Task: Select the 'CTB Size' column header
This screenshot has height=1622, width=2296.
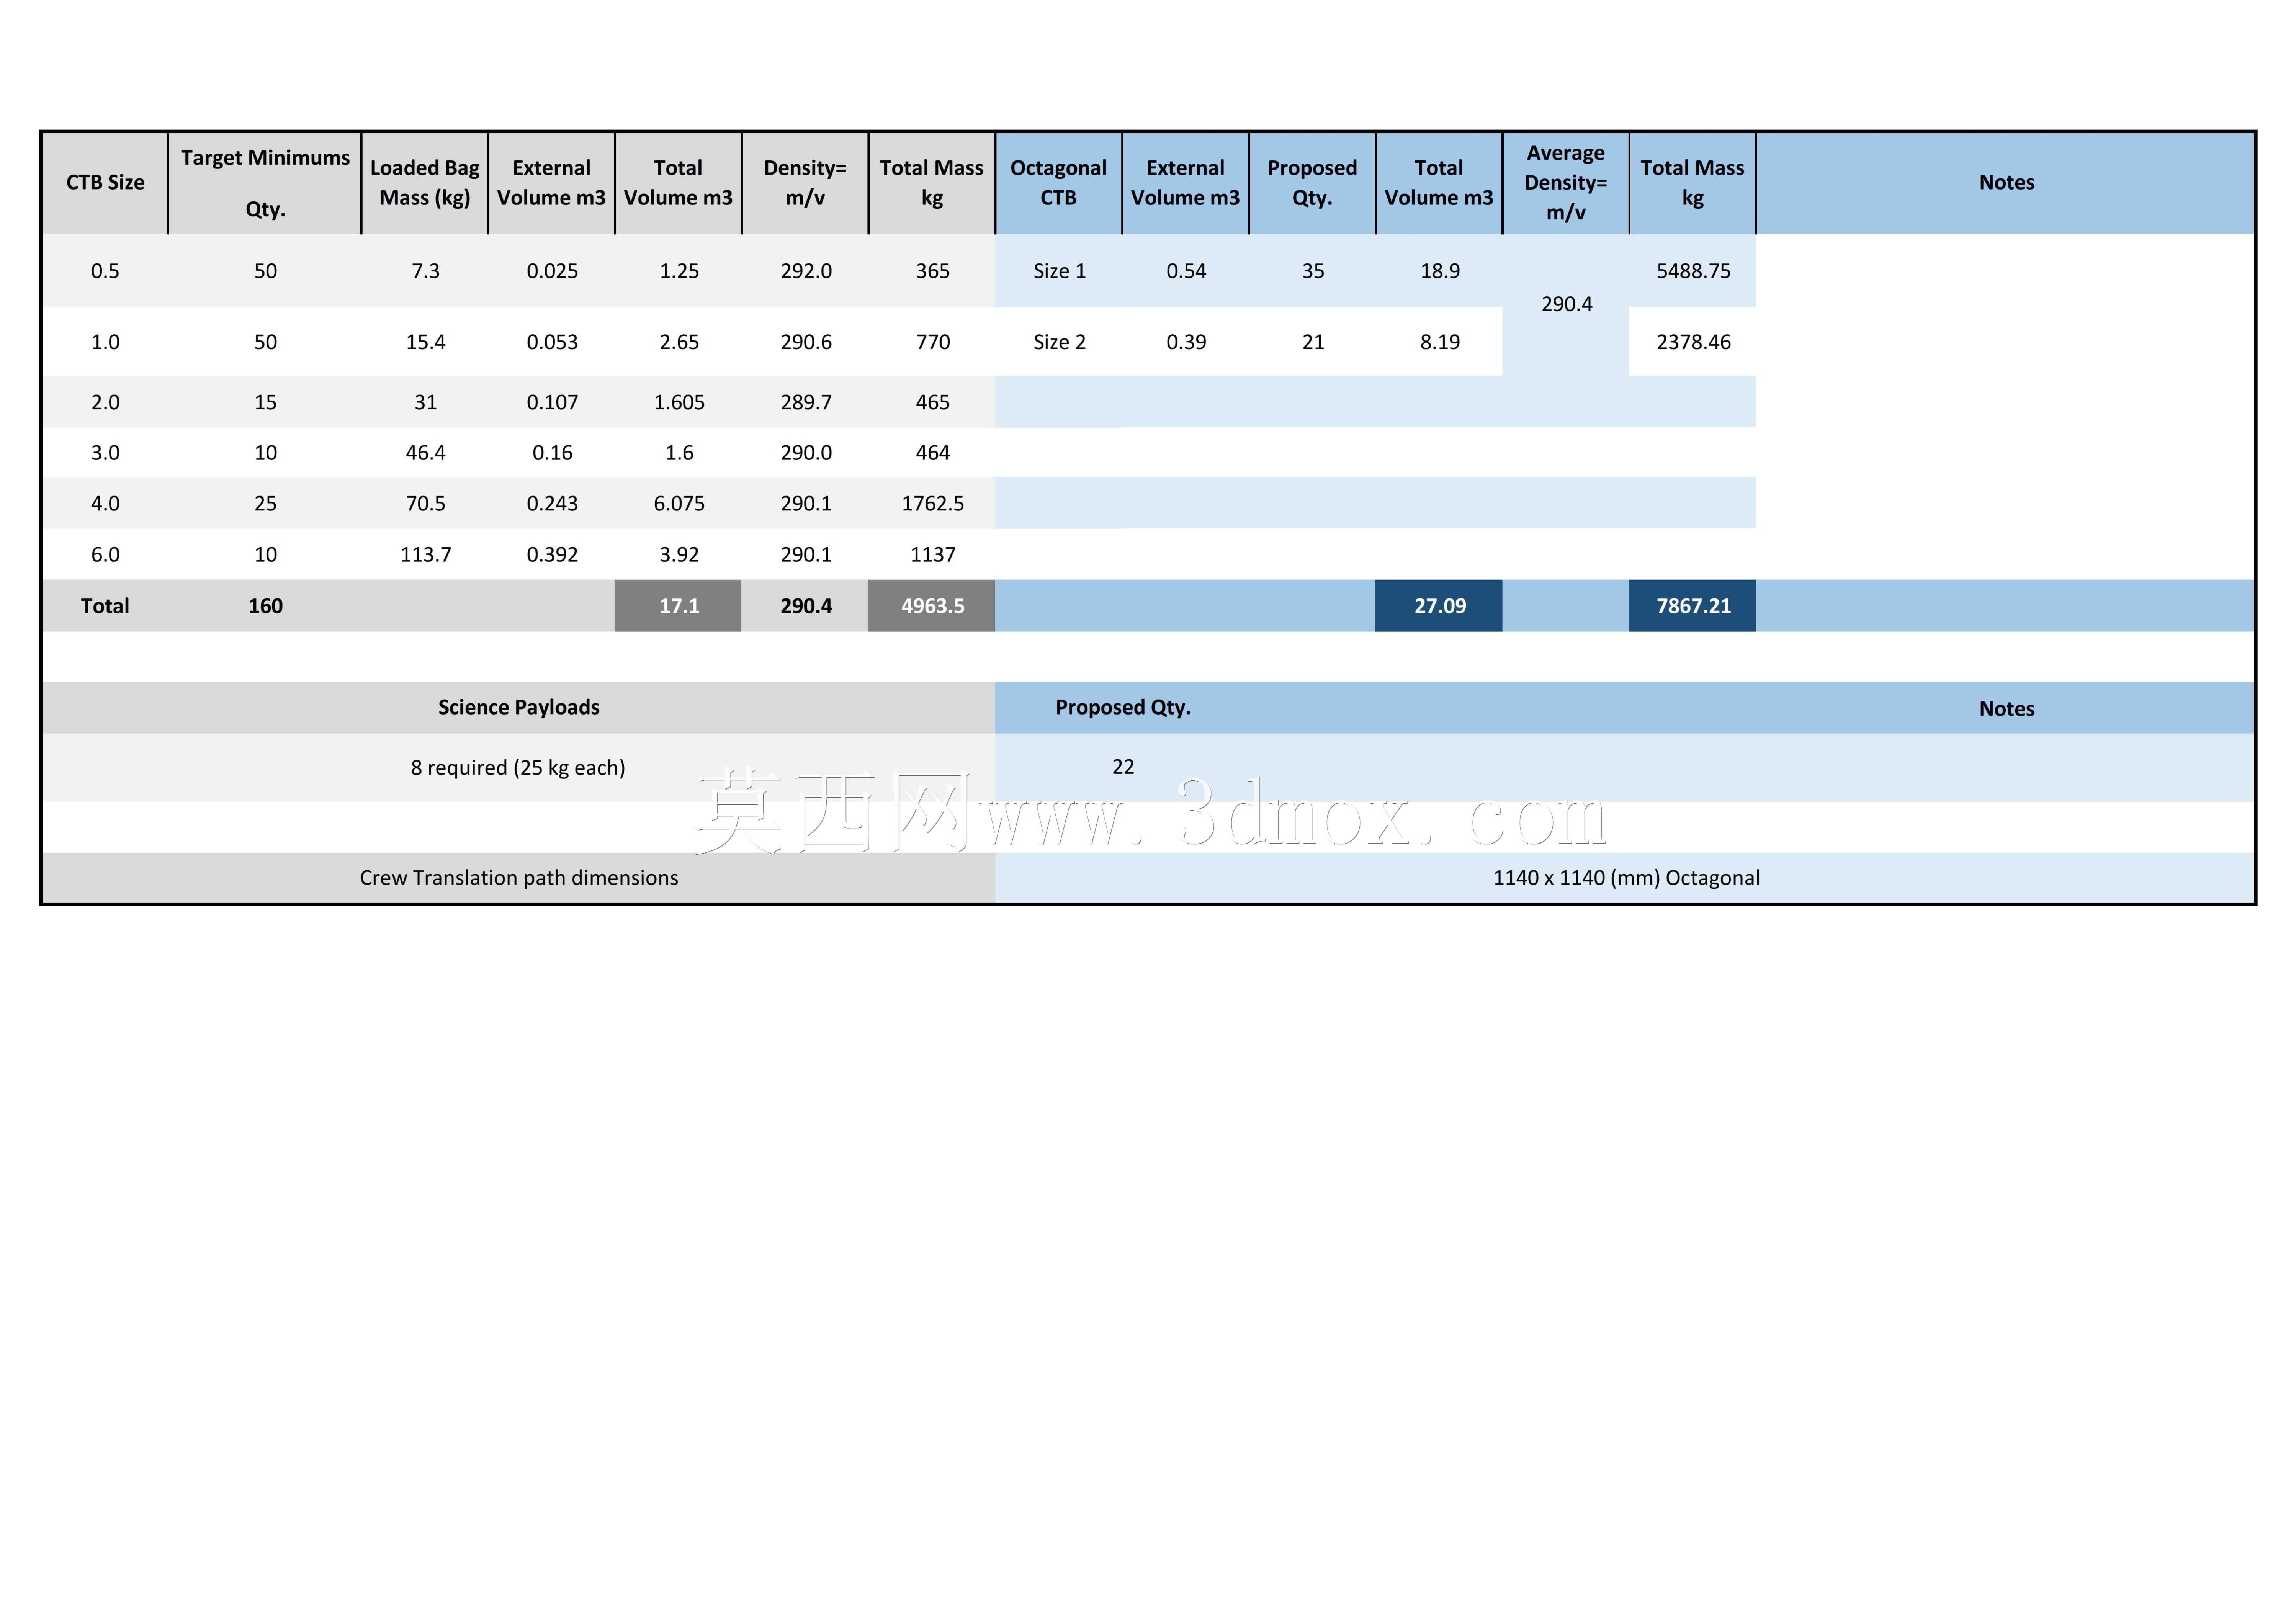Action: point(105,183)
